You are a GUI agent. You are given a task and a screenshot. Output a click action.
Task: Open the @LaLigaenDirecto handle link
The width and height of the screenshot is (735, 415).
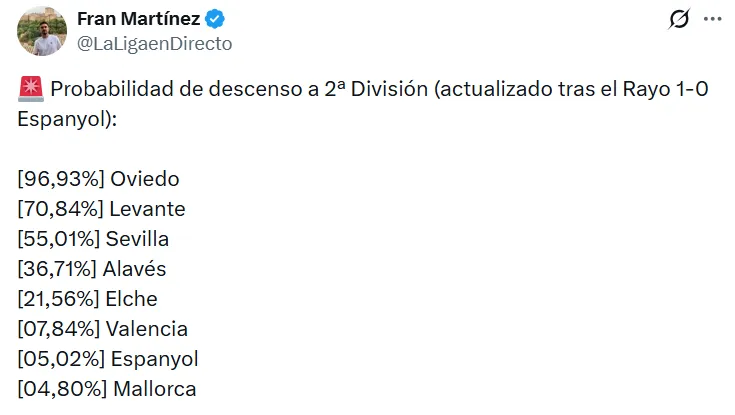pos(154,43)
